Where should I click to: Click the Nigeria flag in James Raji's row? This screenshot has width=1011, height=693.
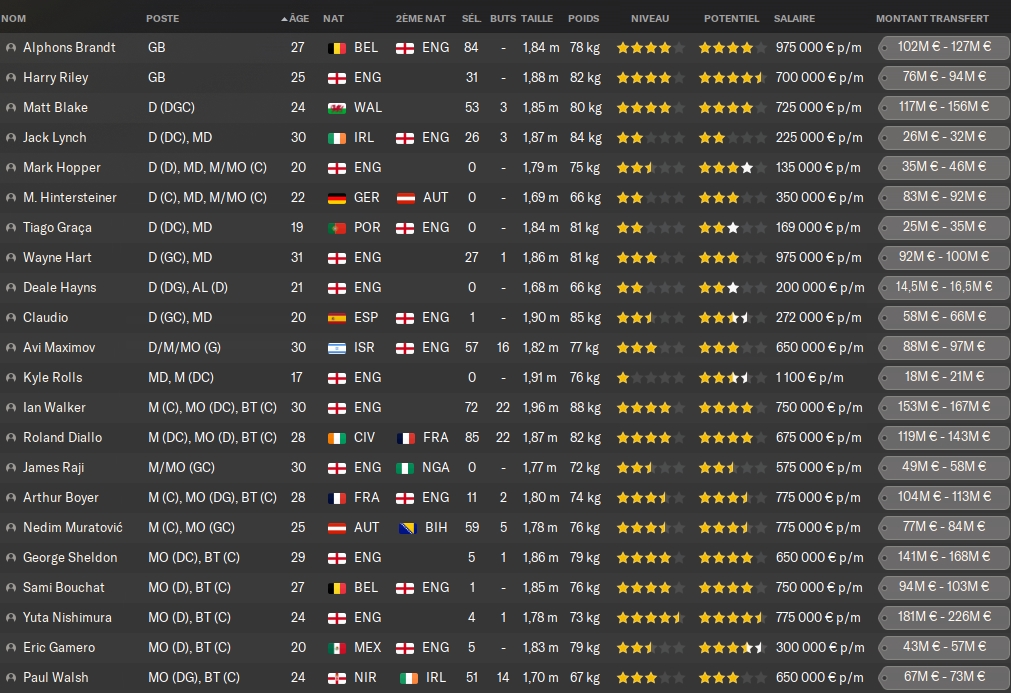click(405, 467)
